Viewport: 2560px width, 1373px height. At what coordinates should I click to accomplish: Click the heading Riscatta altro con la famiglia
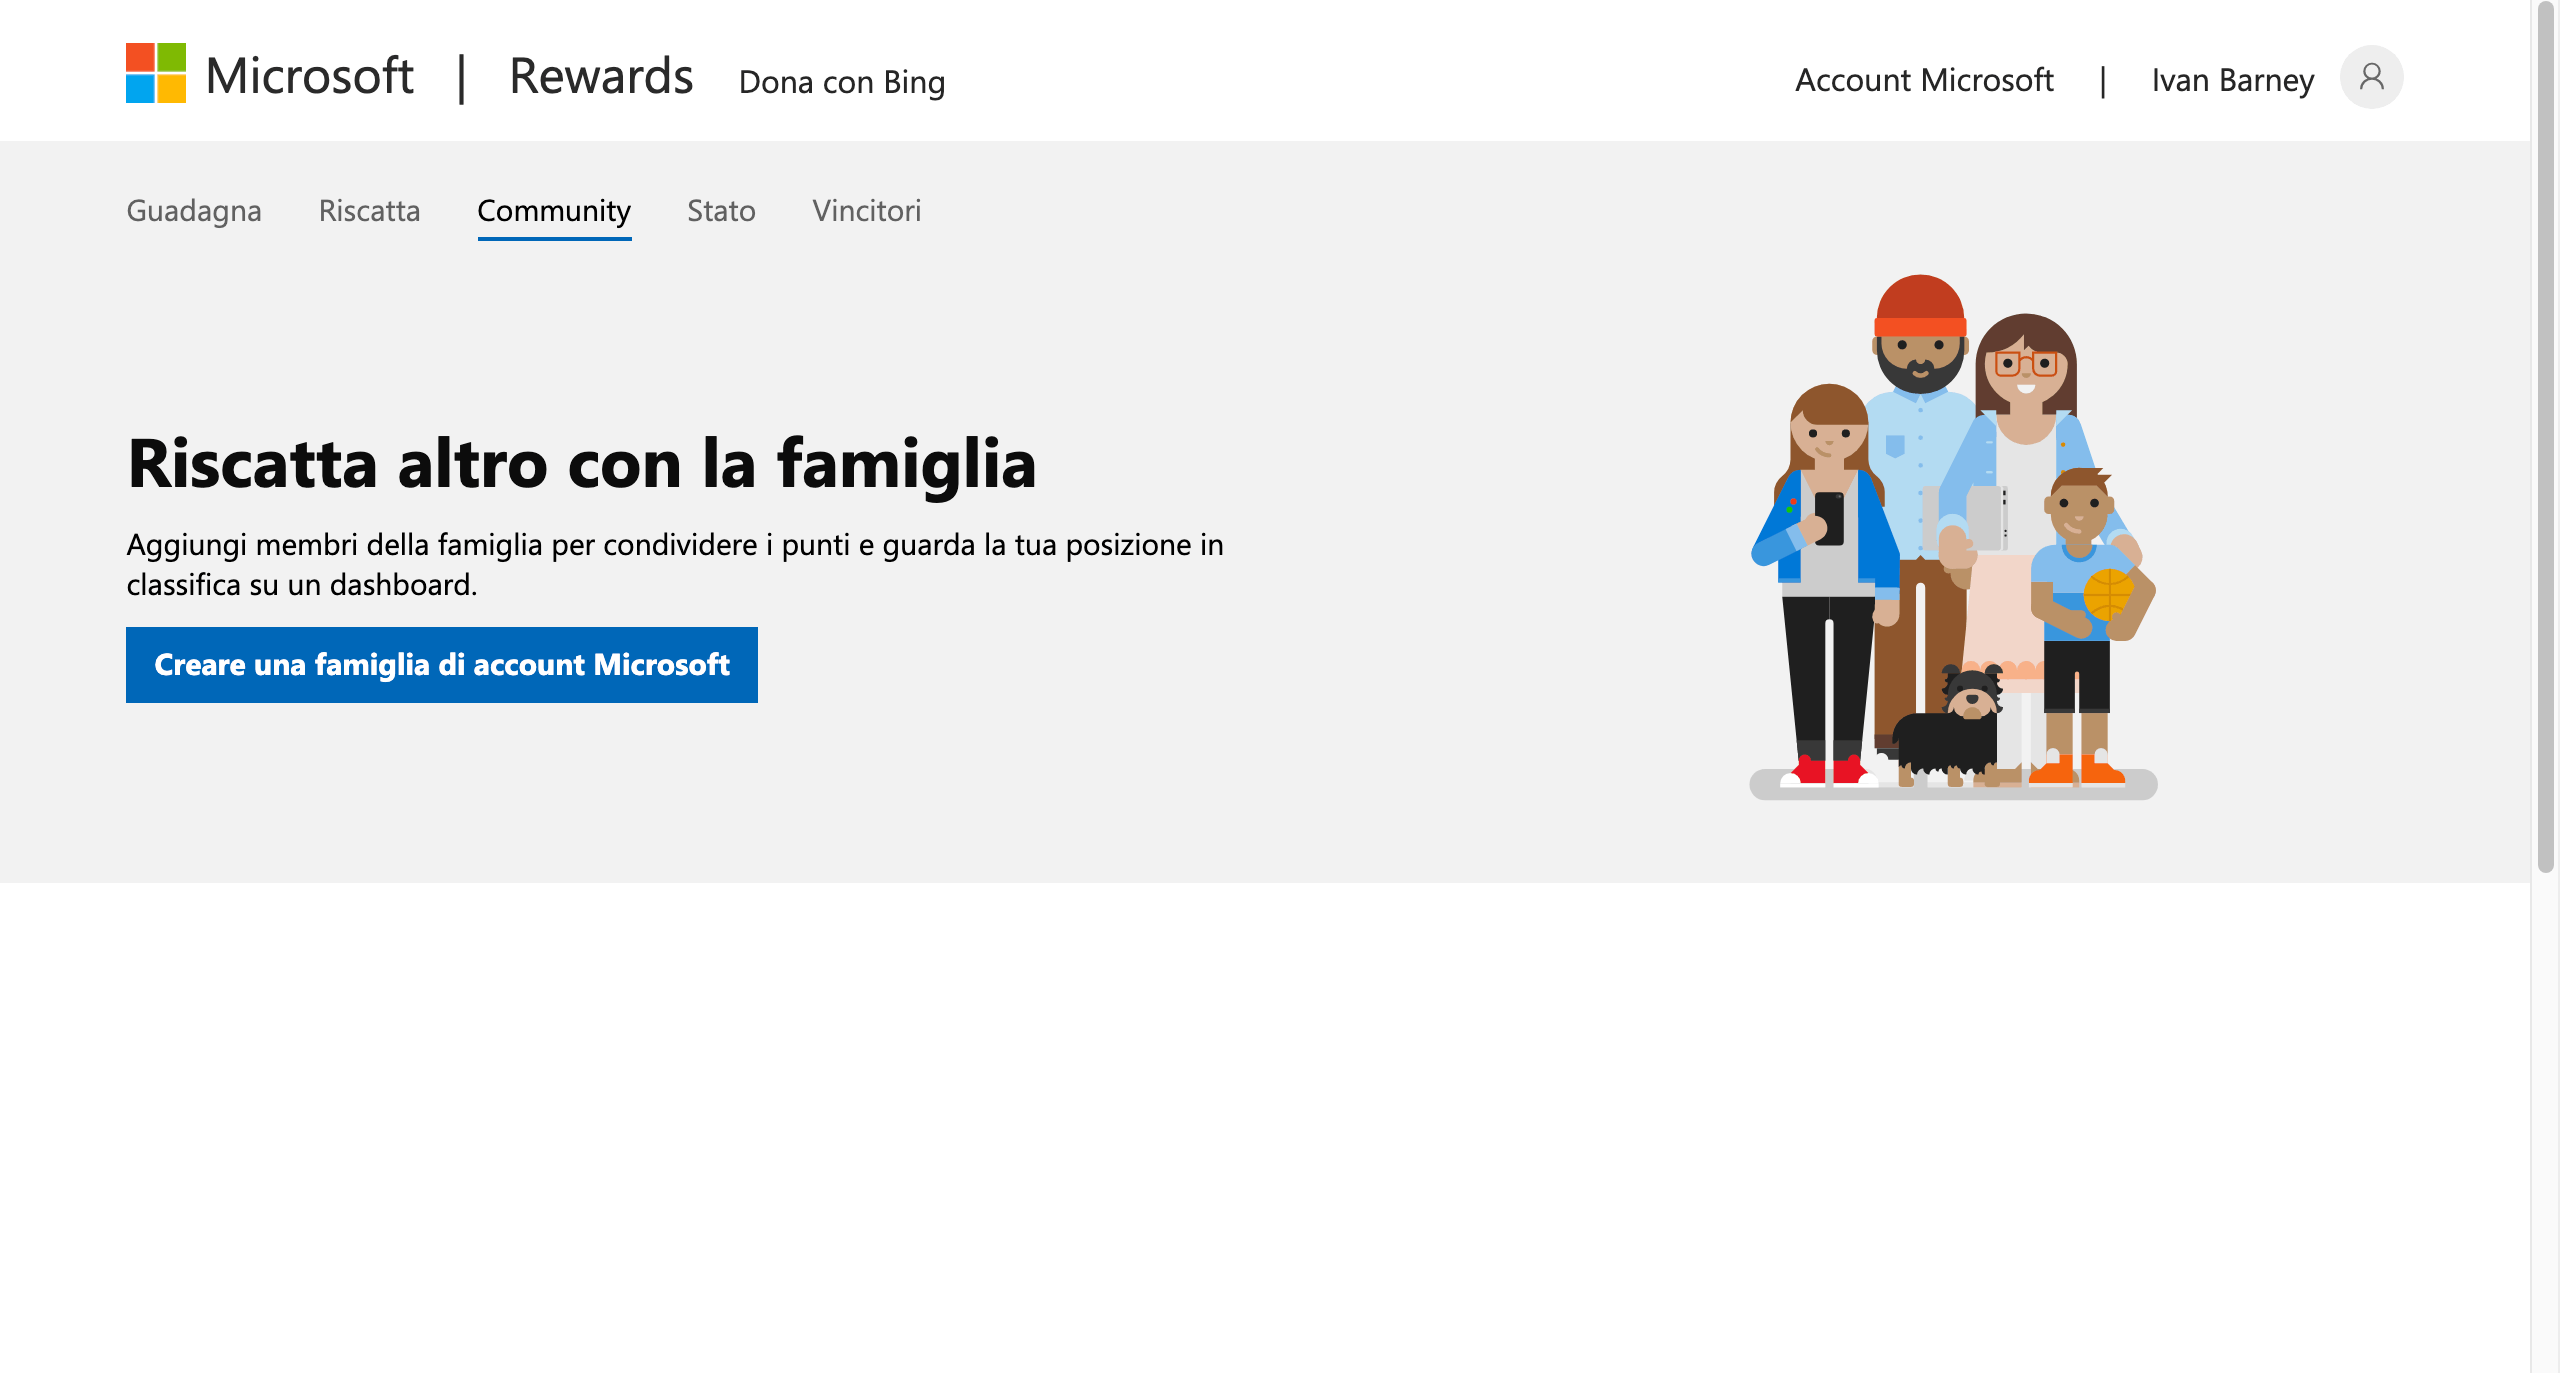[581, 464]
